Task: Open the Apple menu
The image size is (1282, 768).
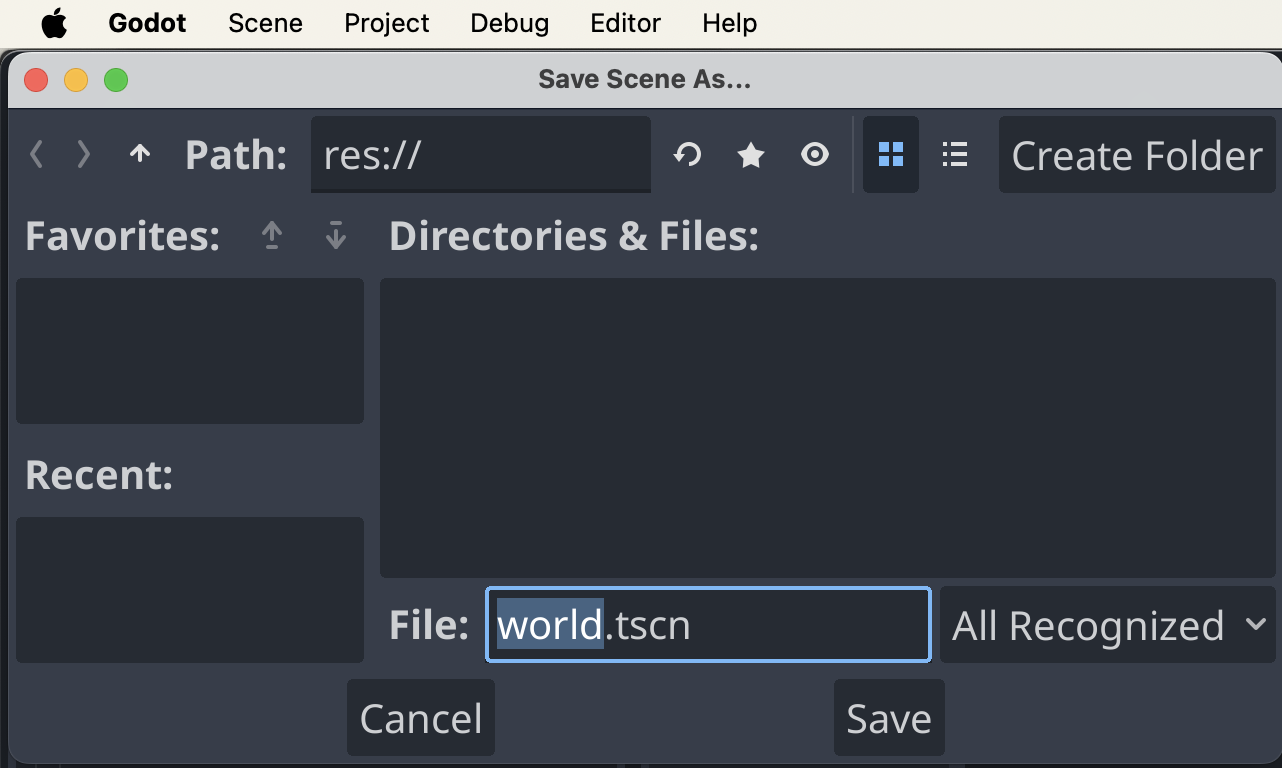Action: 54,22
